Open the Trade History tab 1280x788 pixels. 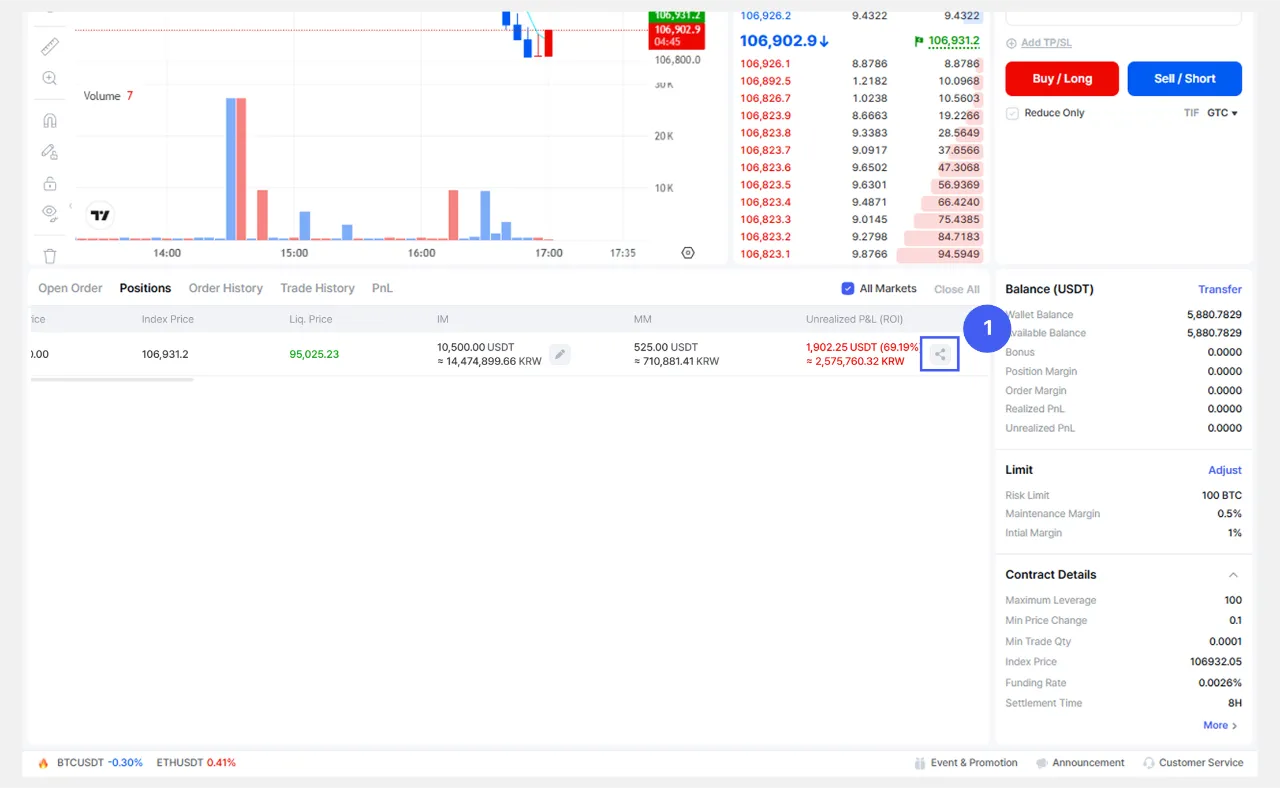(x=317, y=288)
